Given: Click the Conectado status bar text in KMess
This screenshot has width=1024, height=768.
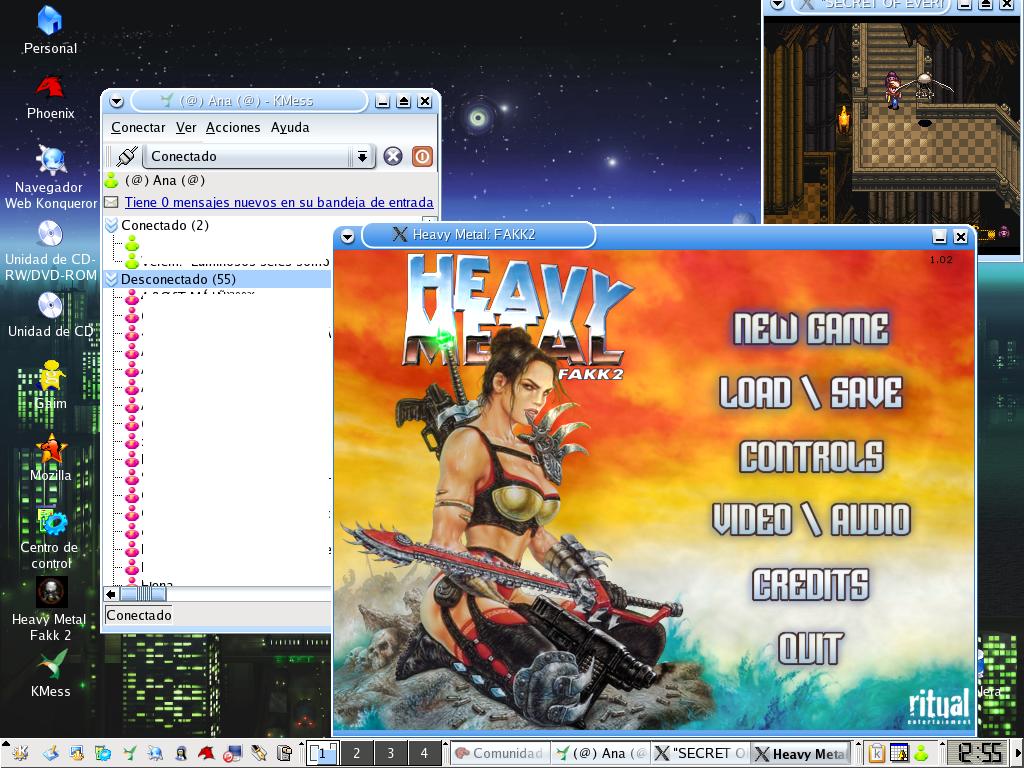Looking at the screenshot, I should (x=138, y=615).
